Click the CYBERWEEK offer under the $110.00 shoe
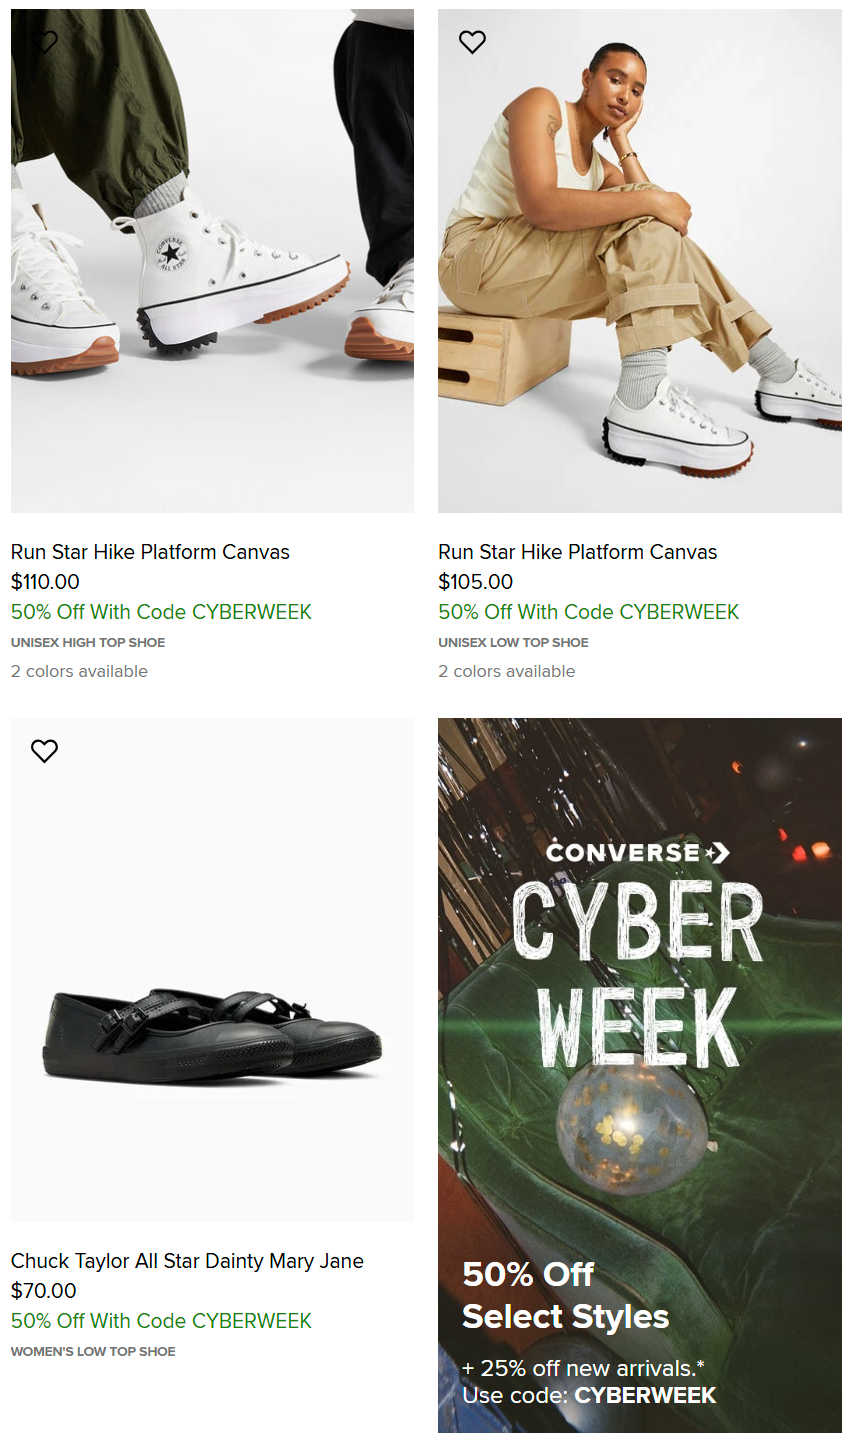 [x=161, y=612]
